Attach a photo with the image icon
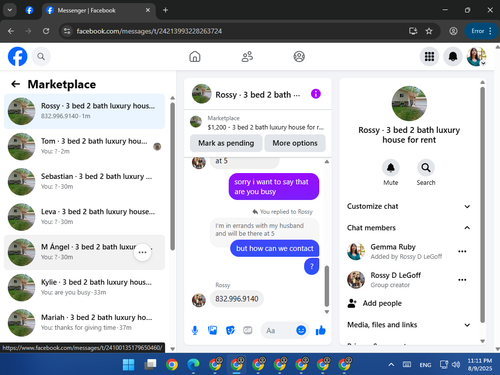This screenshot has width=500, height=375. pyautogui.click(x=212, y=330)
